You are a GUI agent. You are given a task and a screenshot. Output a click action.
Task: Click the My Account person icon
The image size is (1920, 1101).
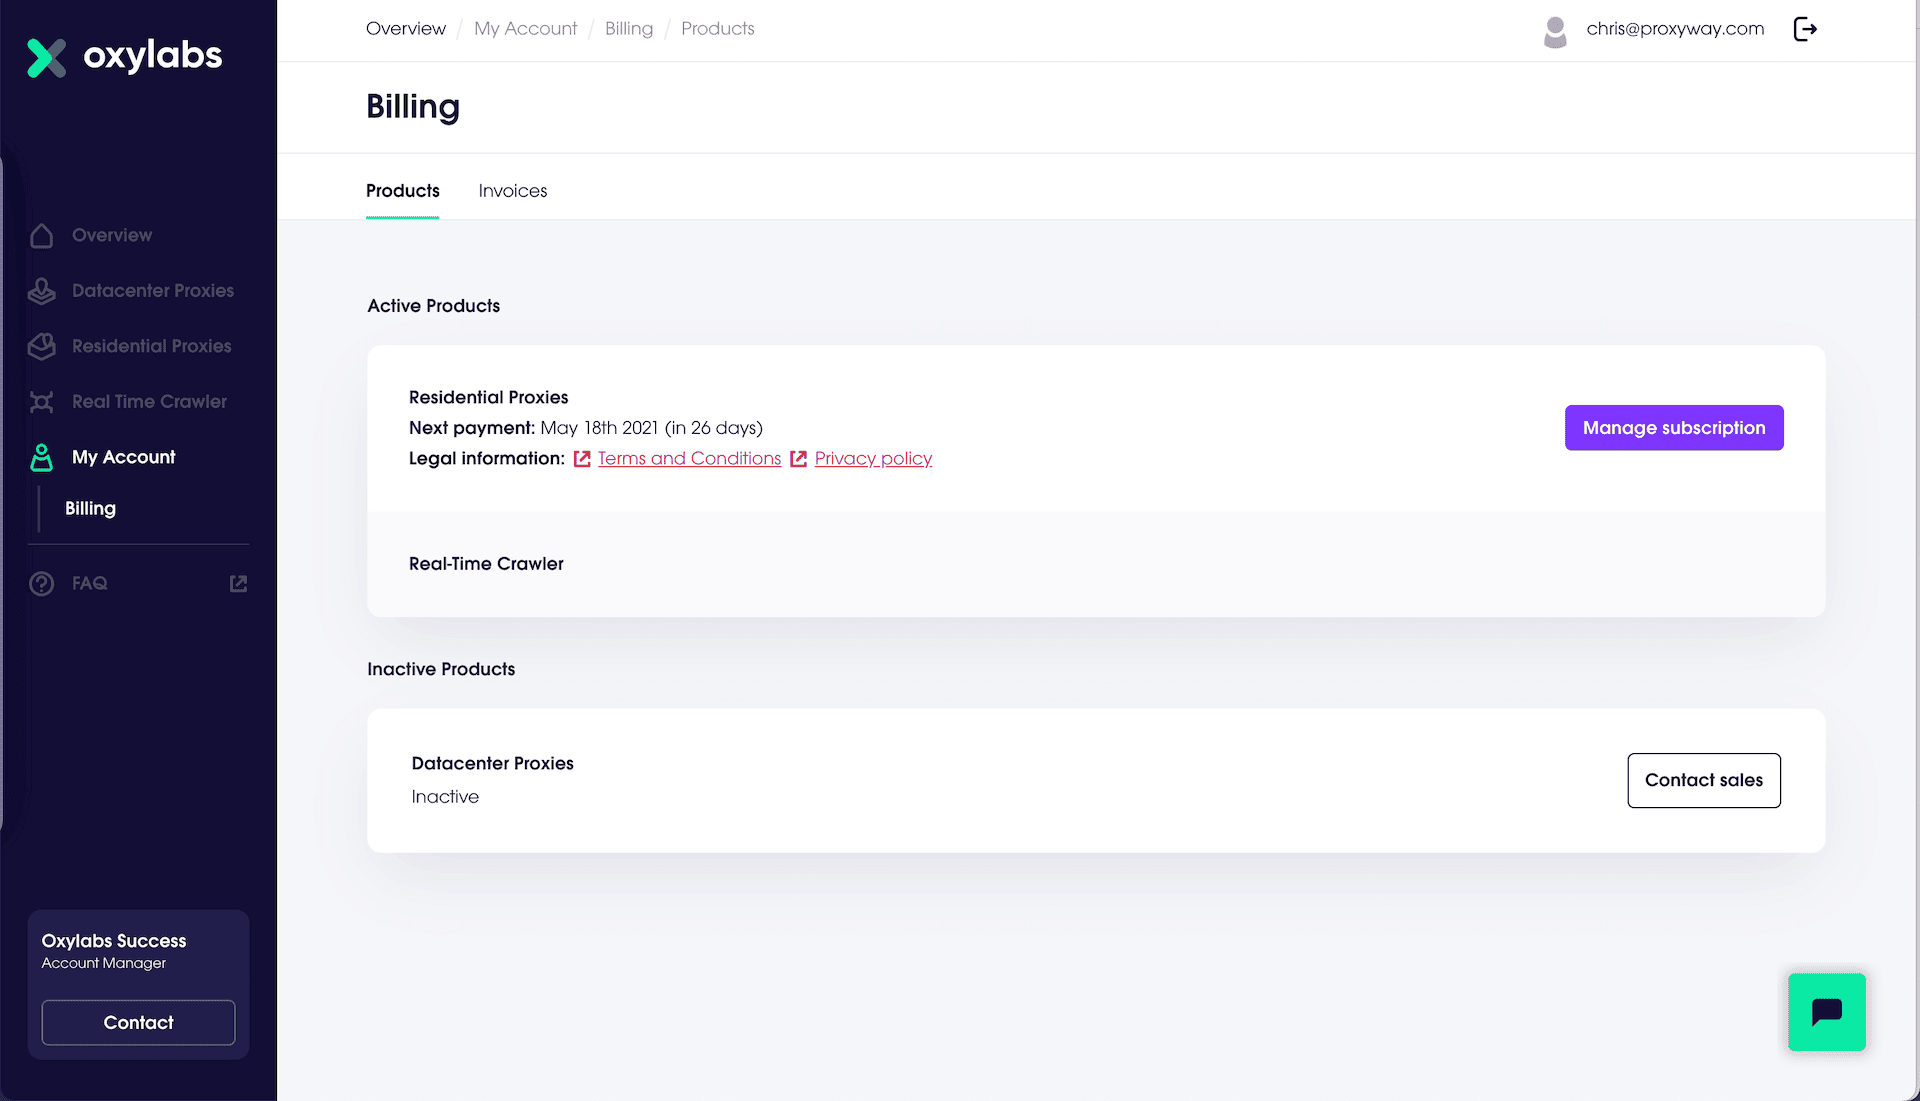point(41,457)
